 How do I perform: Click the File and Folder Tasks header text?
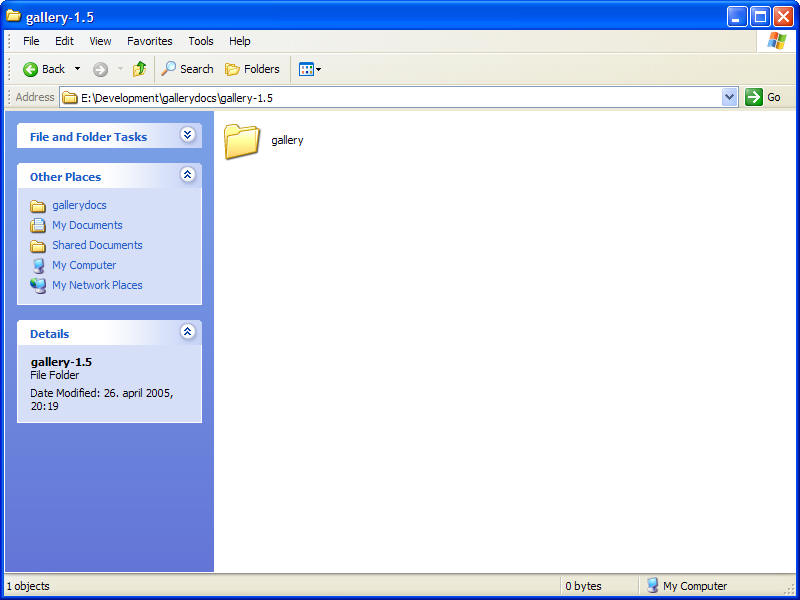[88, 137]
